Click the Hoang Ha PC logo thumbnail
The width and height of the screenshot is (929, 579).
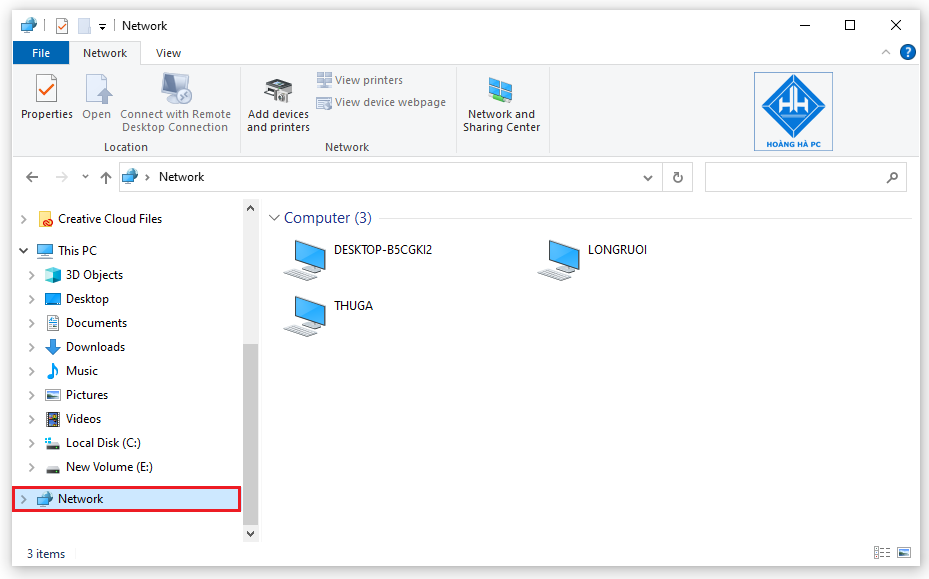pos(793,111)
